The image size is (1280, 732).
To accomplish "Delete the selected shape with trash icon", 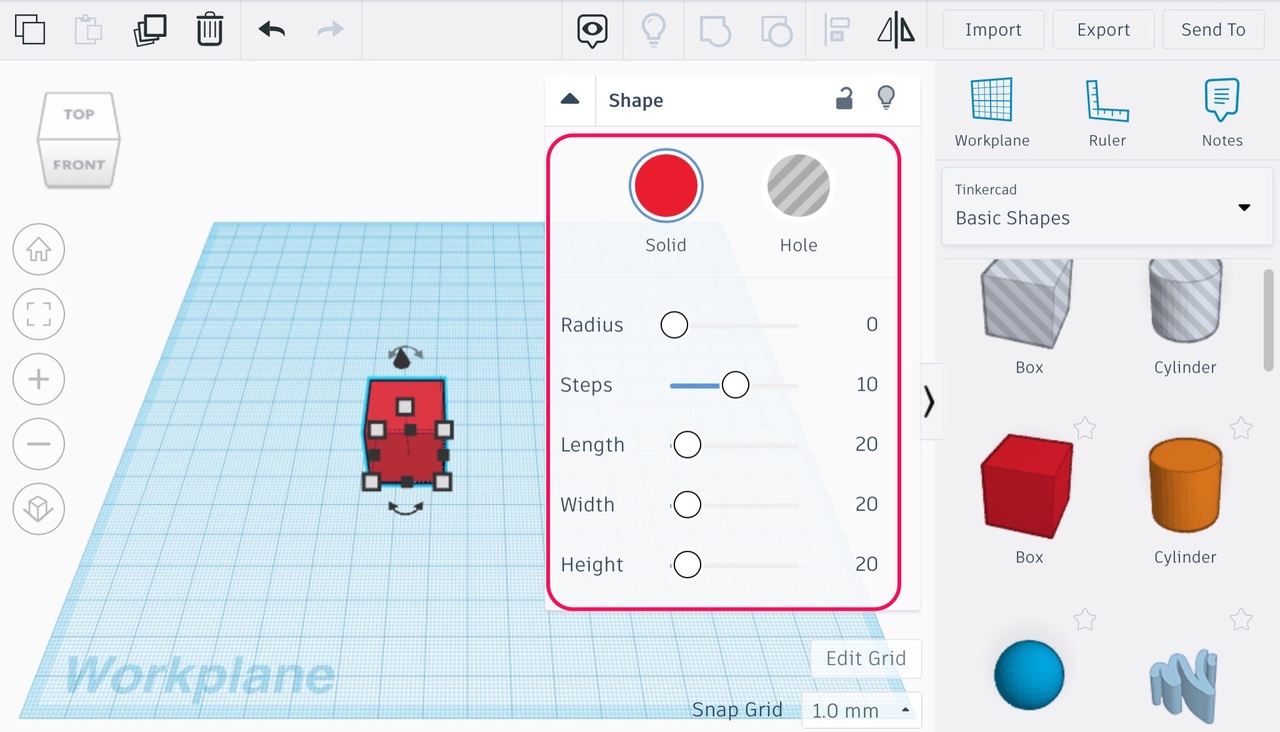I will pyautogui.click(x=209, y=30).
